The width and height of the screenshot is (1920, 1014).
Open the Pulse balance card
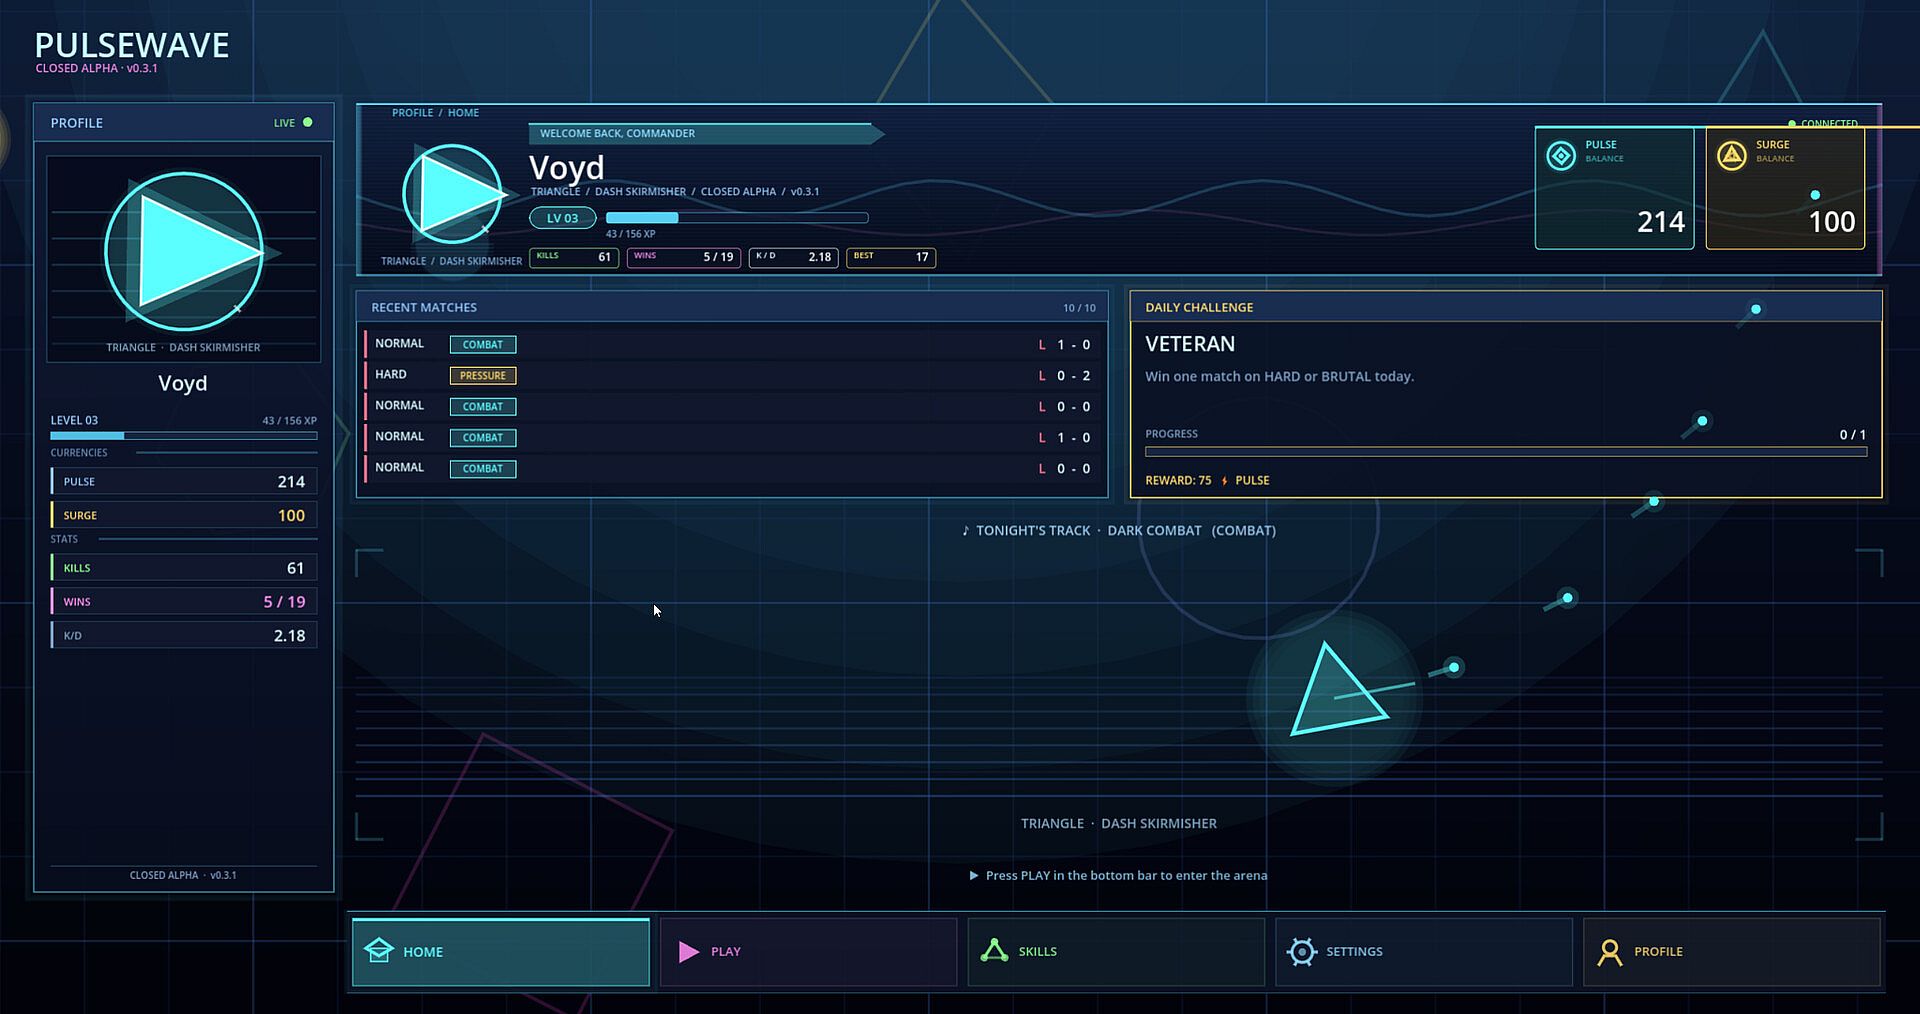pos(1614,188)
